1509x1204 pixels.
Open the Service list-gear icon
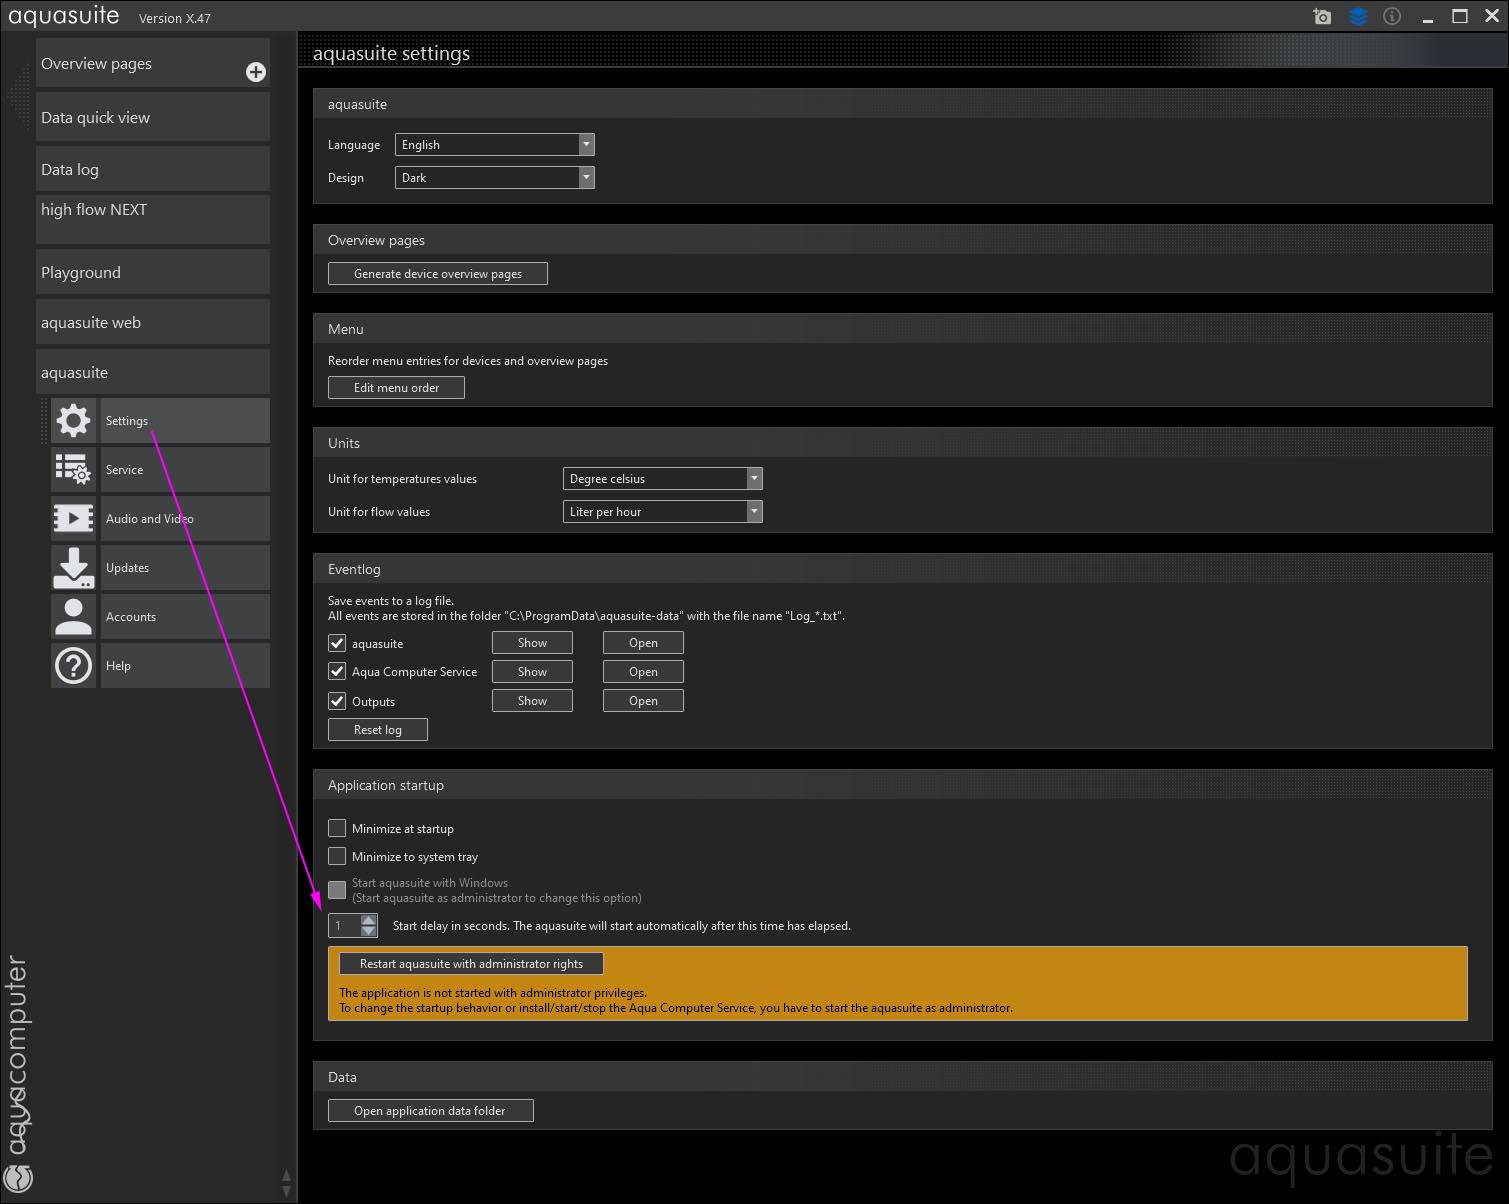pyautogui.click(x=73, y=469)
